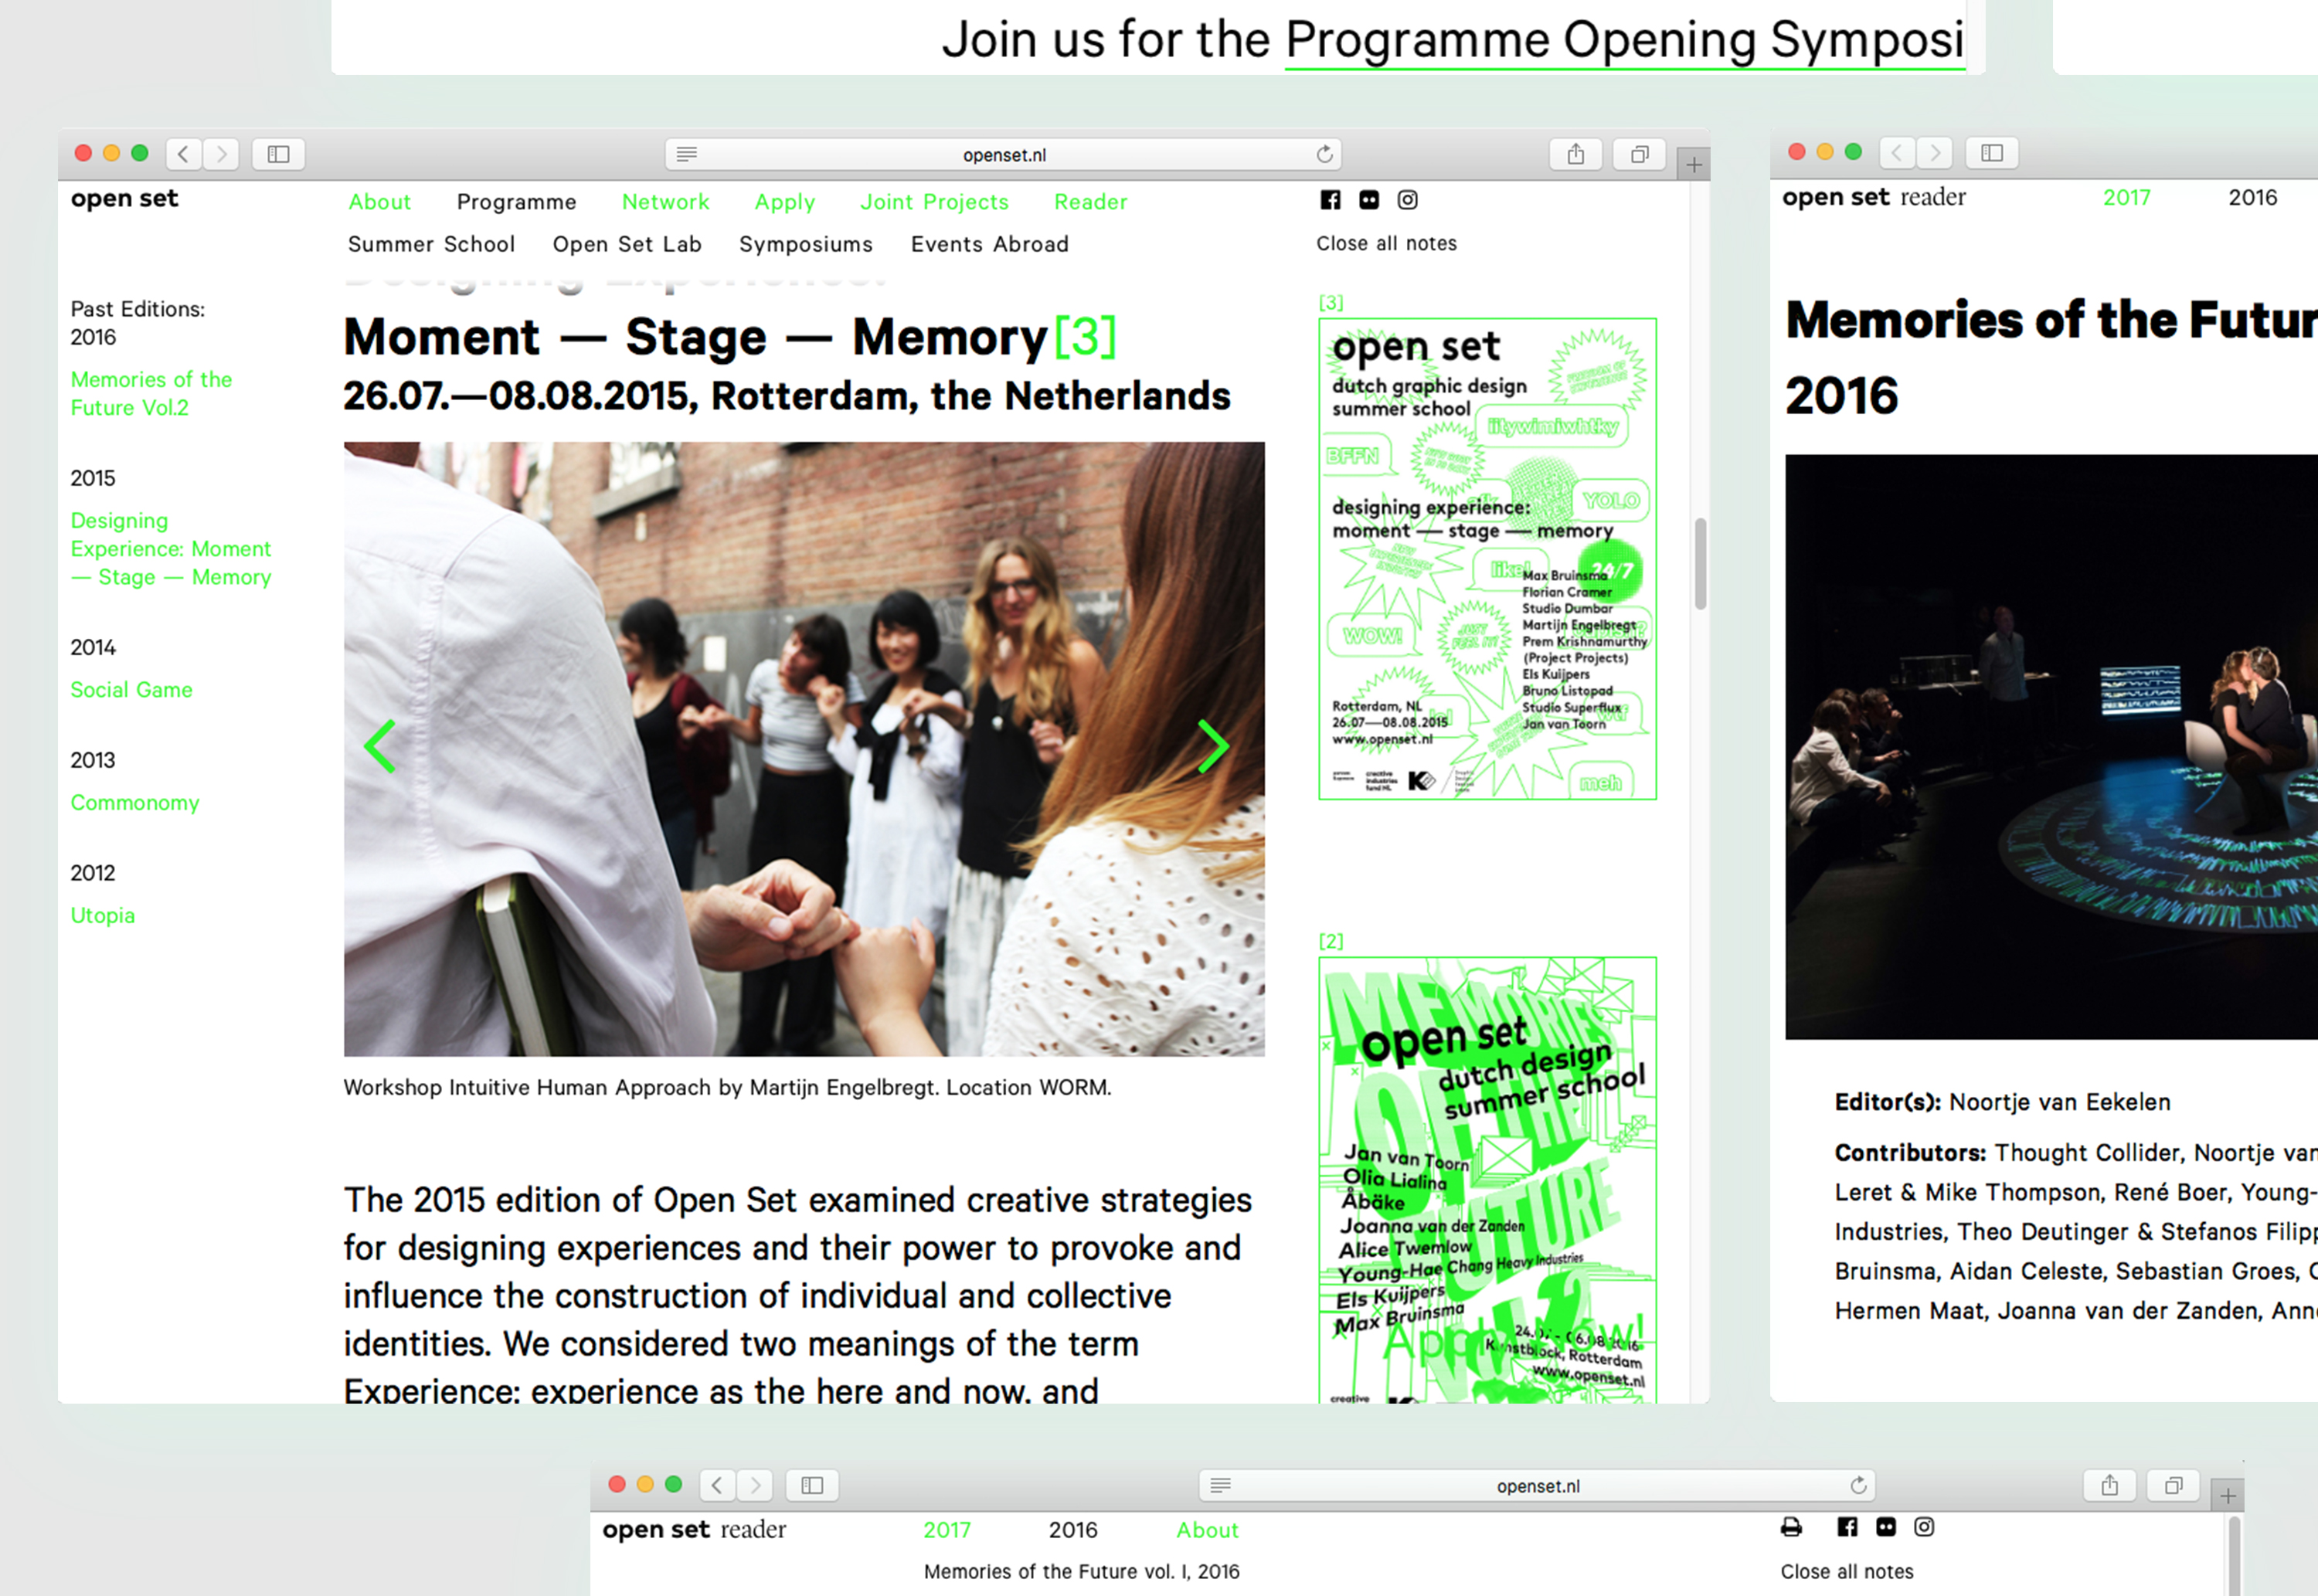Open a new tab with plus button
The height and width of the screenshot is (1596, 2318).
pos(1693,165)
